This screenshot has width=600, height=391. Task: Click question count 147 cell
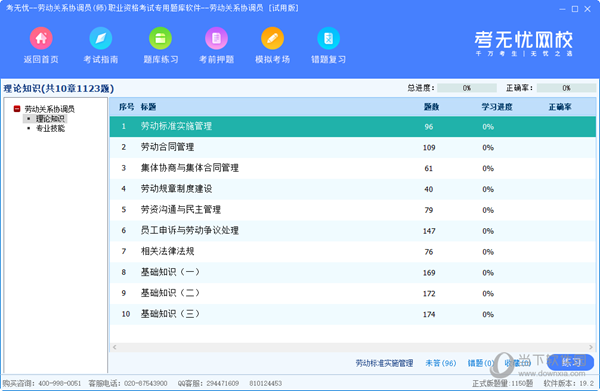click(429, 231)
